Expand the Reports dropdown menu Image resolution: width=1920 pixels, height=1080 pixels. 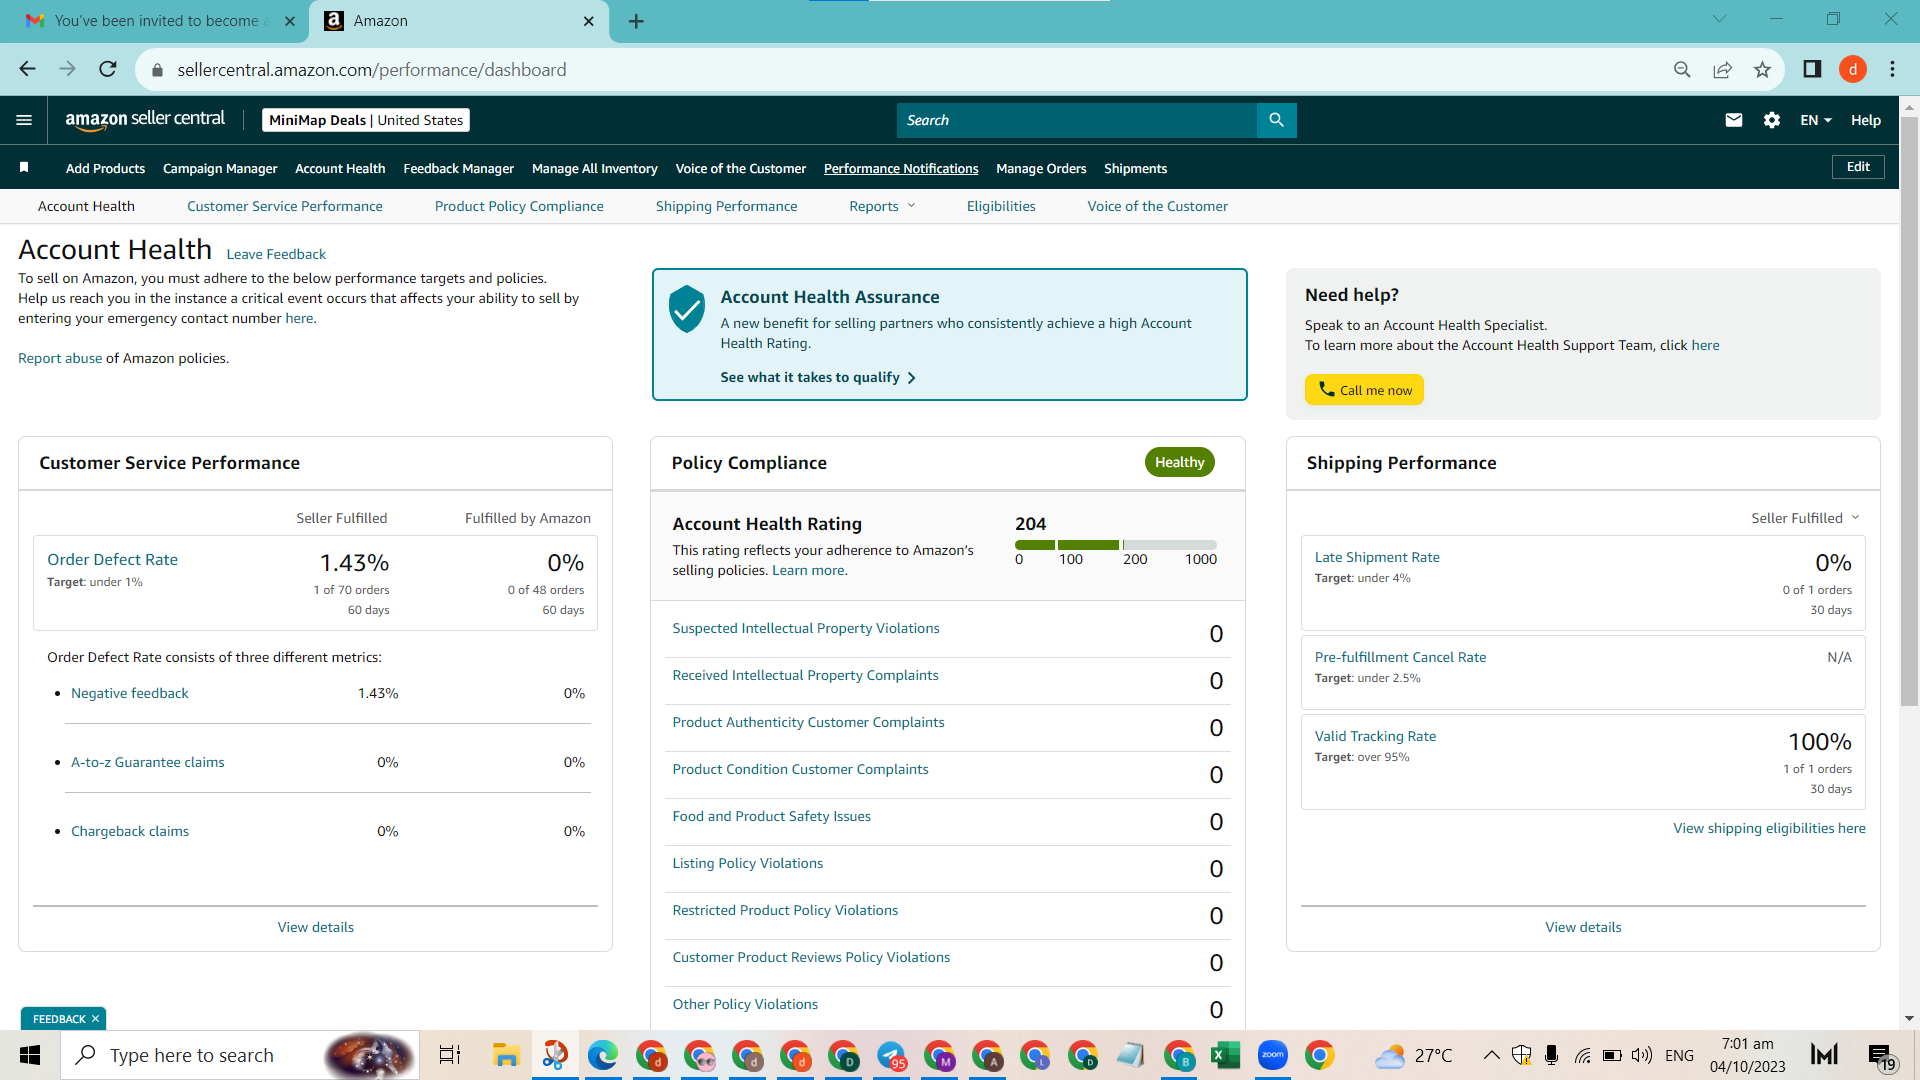tap(882, 206)
